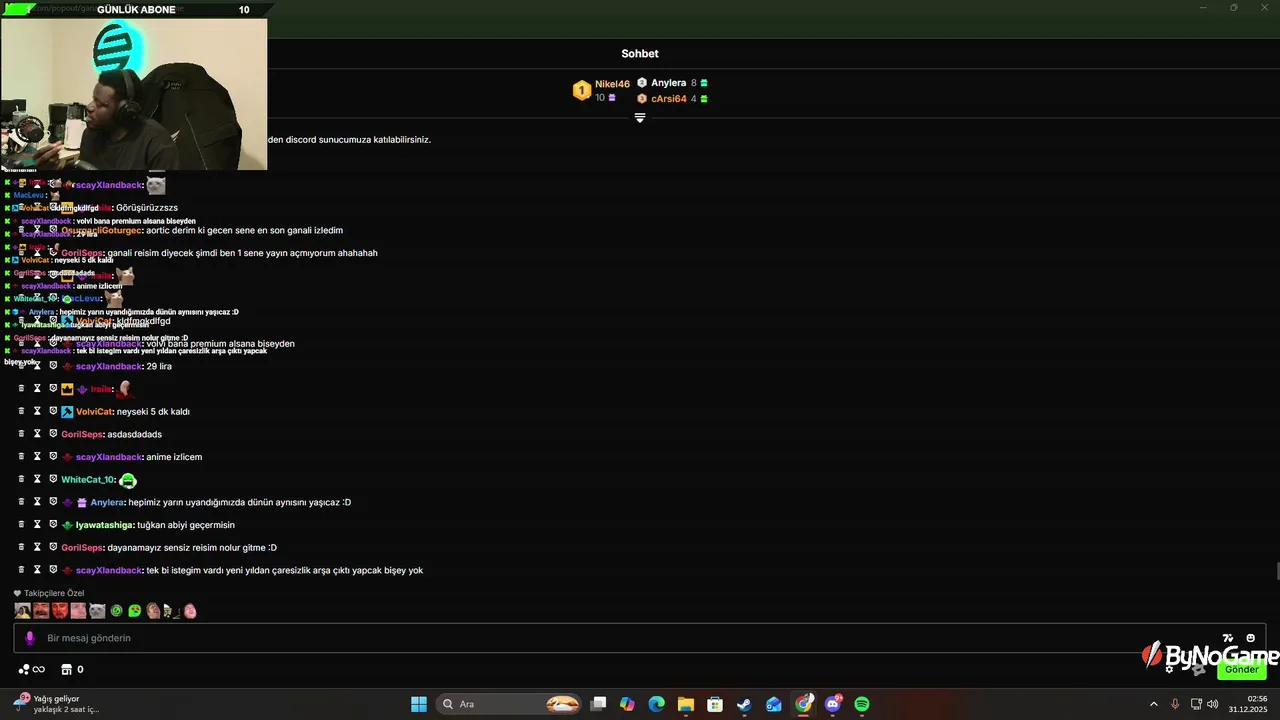Click the chat scrollbar on right edge
This screenshot has width=1280, height=720.
point(1277,571)
